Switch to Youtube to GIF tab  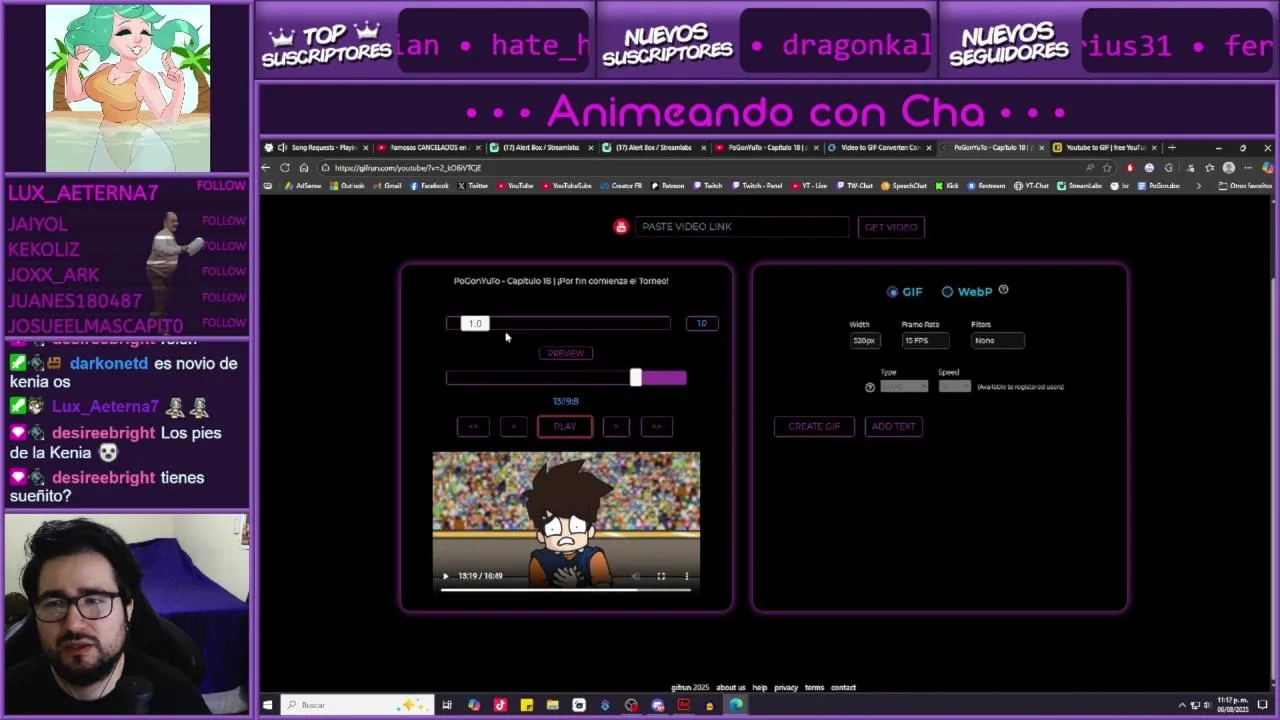tap(1104, 148)
